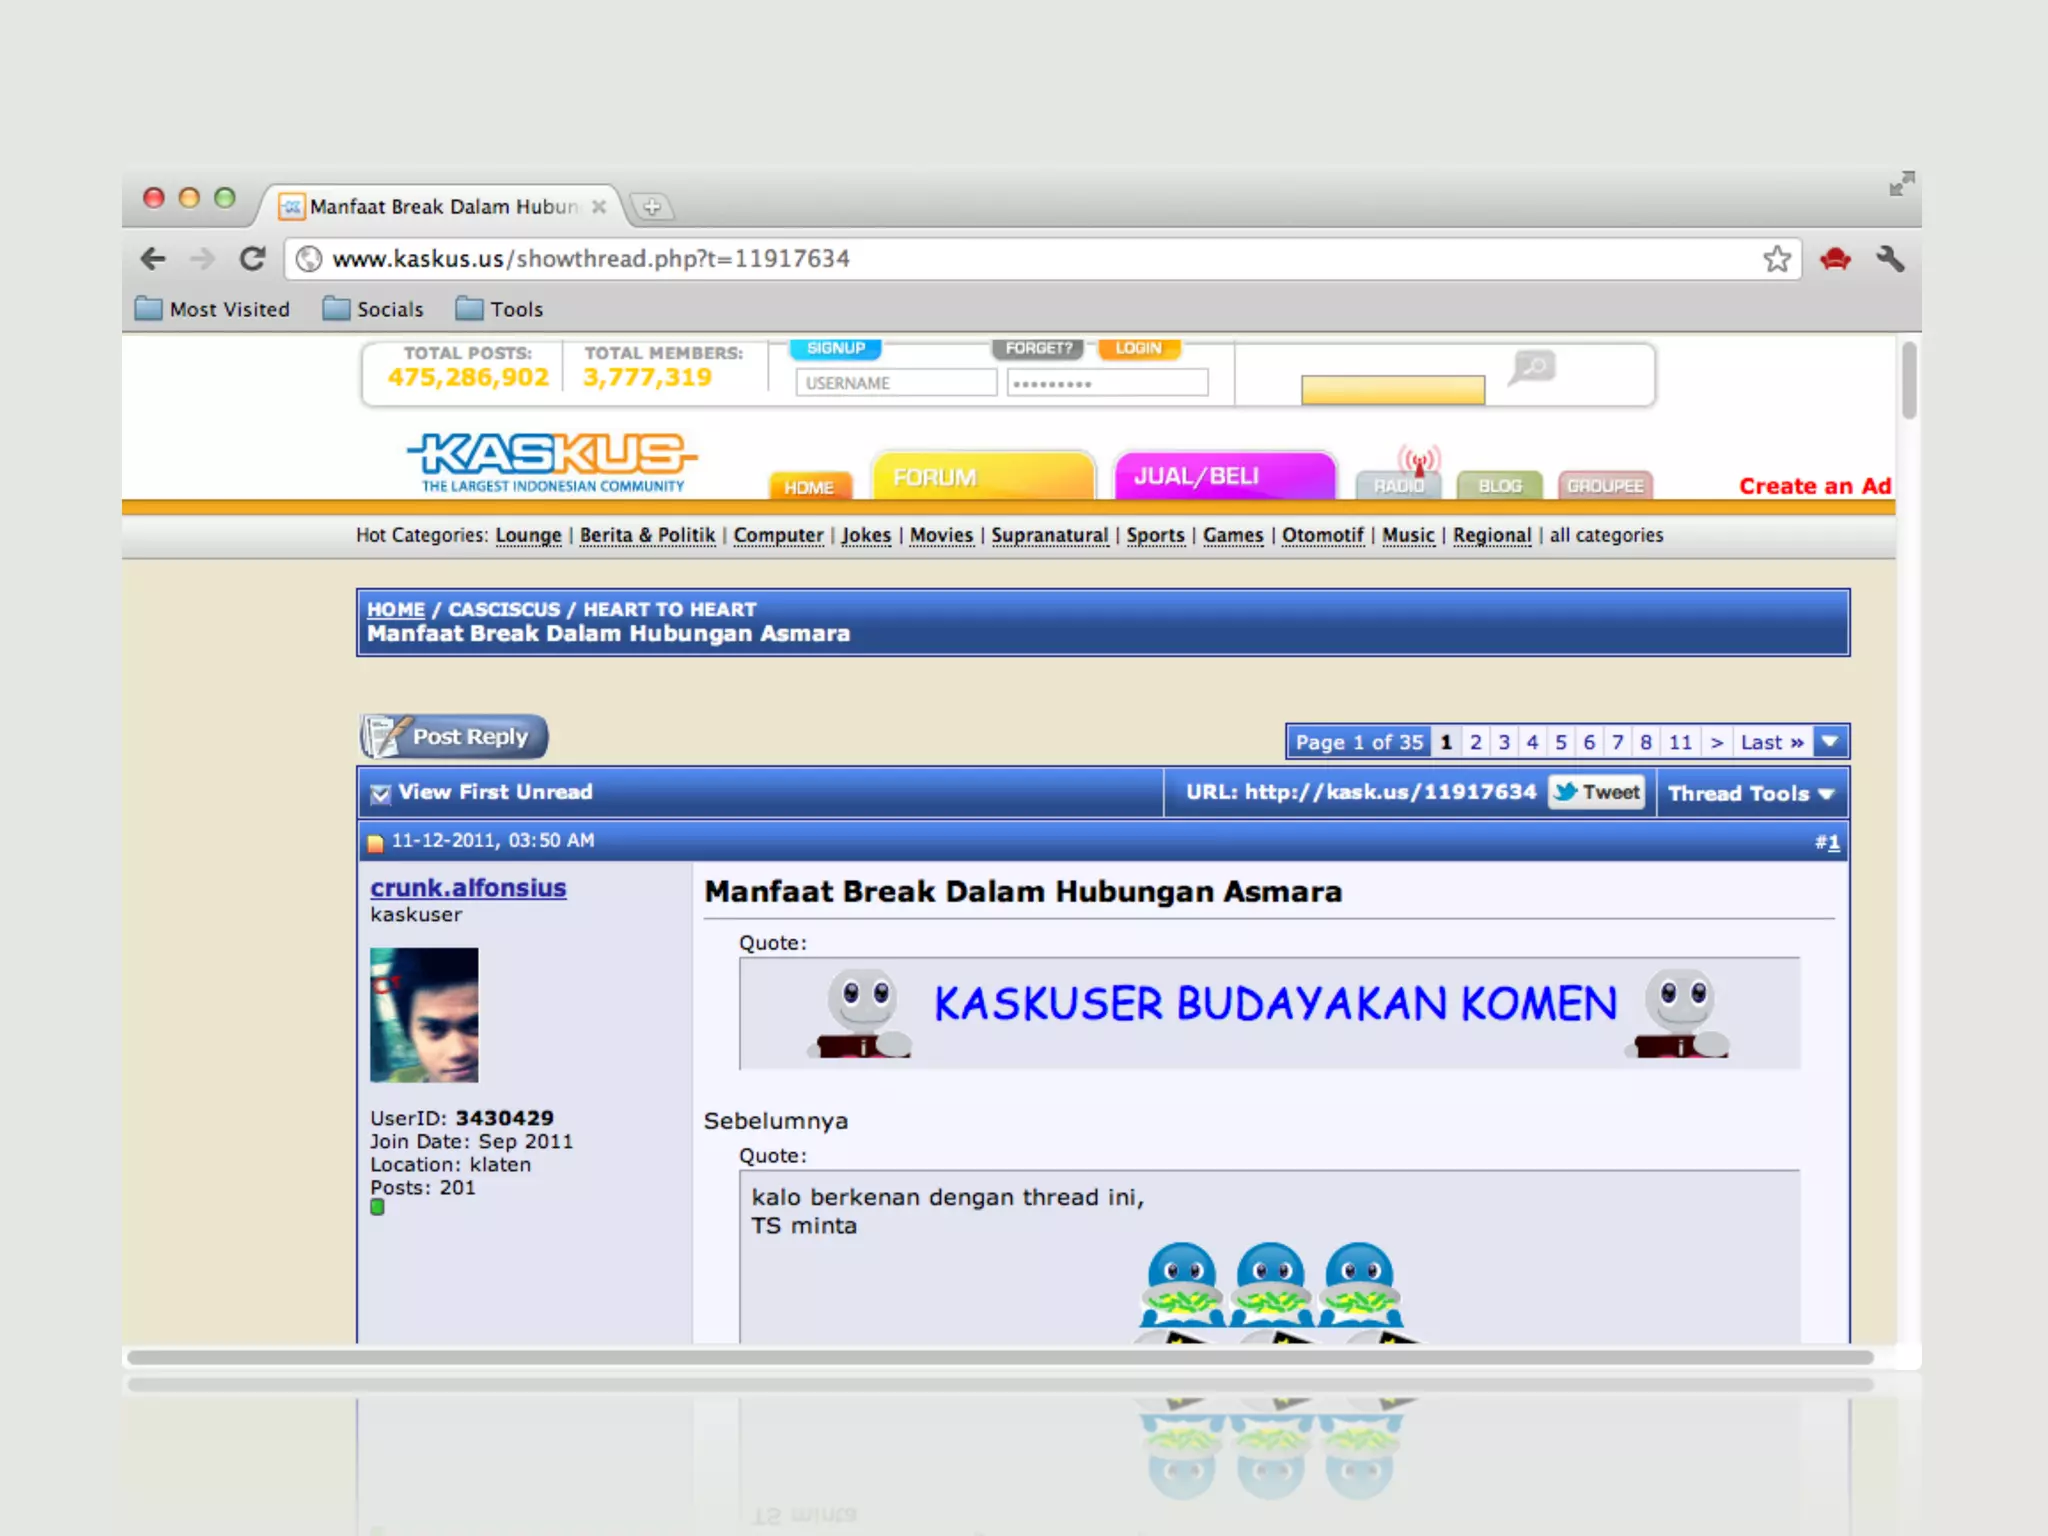Open the Radio antenna icon
2048x1536 pixels.
(1418, 464)
